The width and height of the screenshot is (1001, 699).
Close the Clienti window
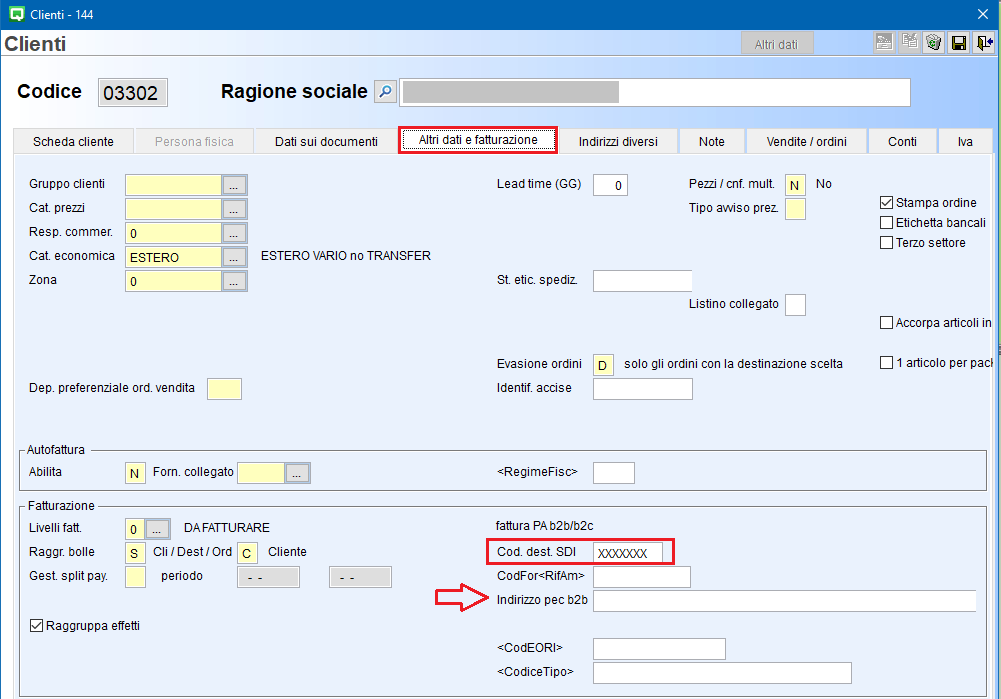981,13
